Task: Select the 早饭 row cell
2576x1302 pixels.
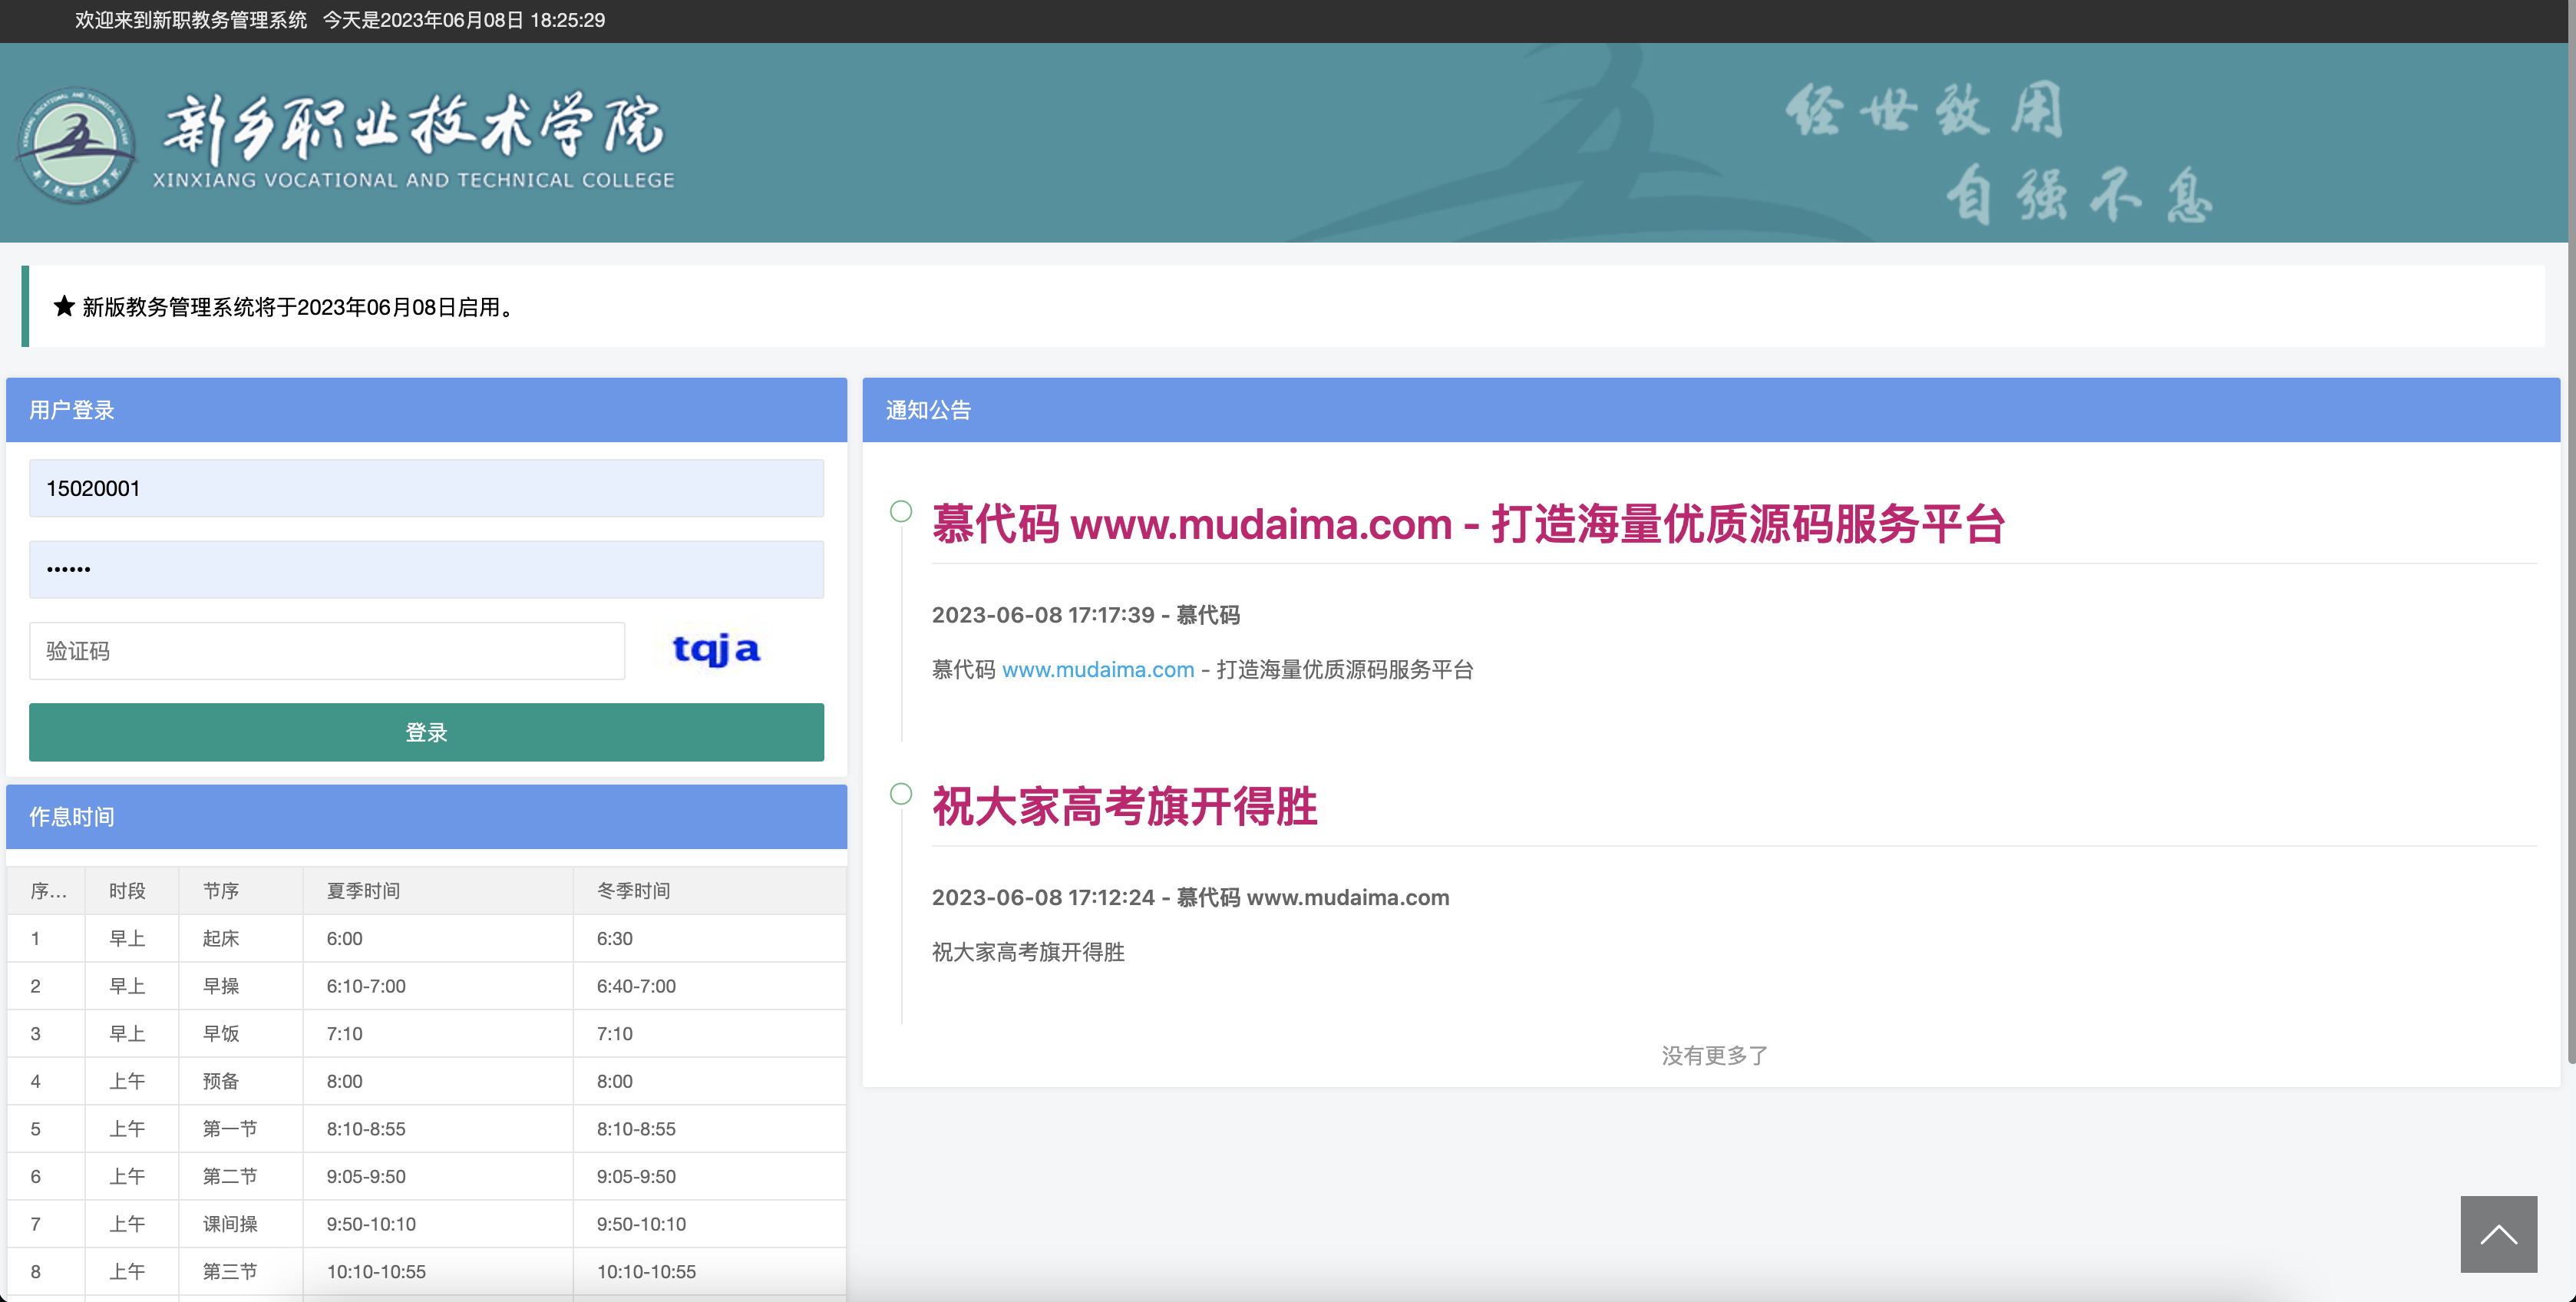Action: (x=240, y=1033)
